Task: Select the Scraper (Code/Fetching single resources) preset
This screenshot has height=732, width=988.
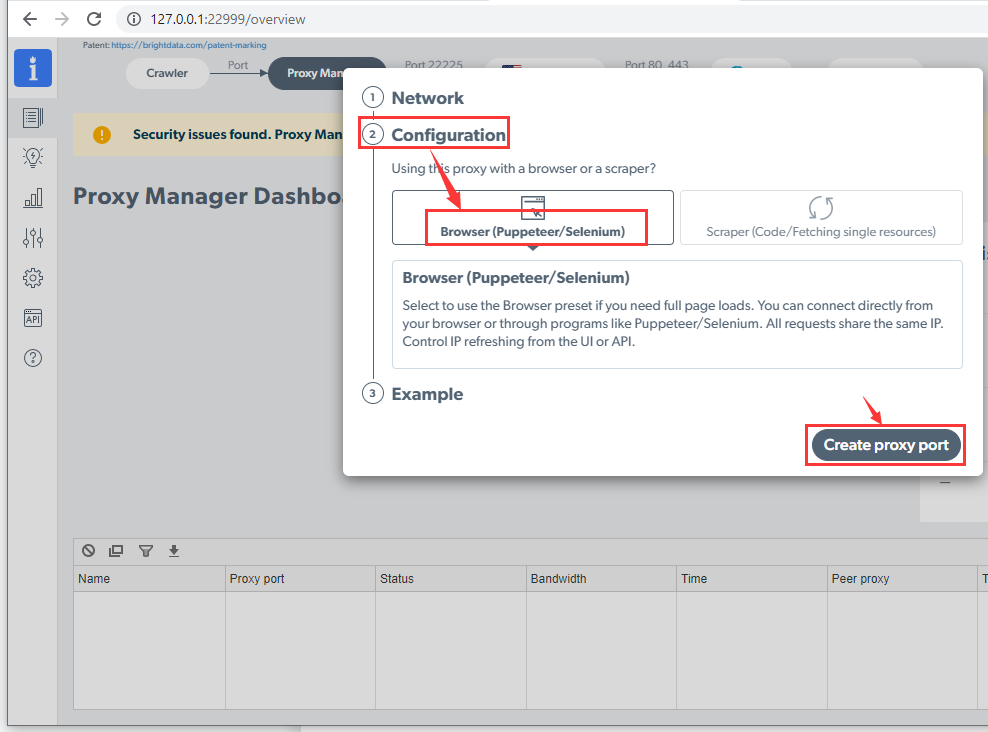Action: point(821,218)
